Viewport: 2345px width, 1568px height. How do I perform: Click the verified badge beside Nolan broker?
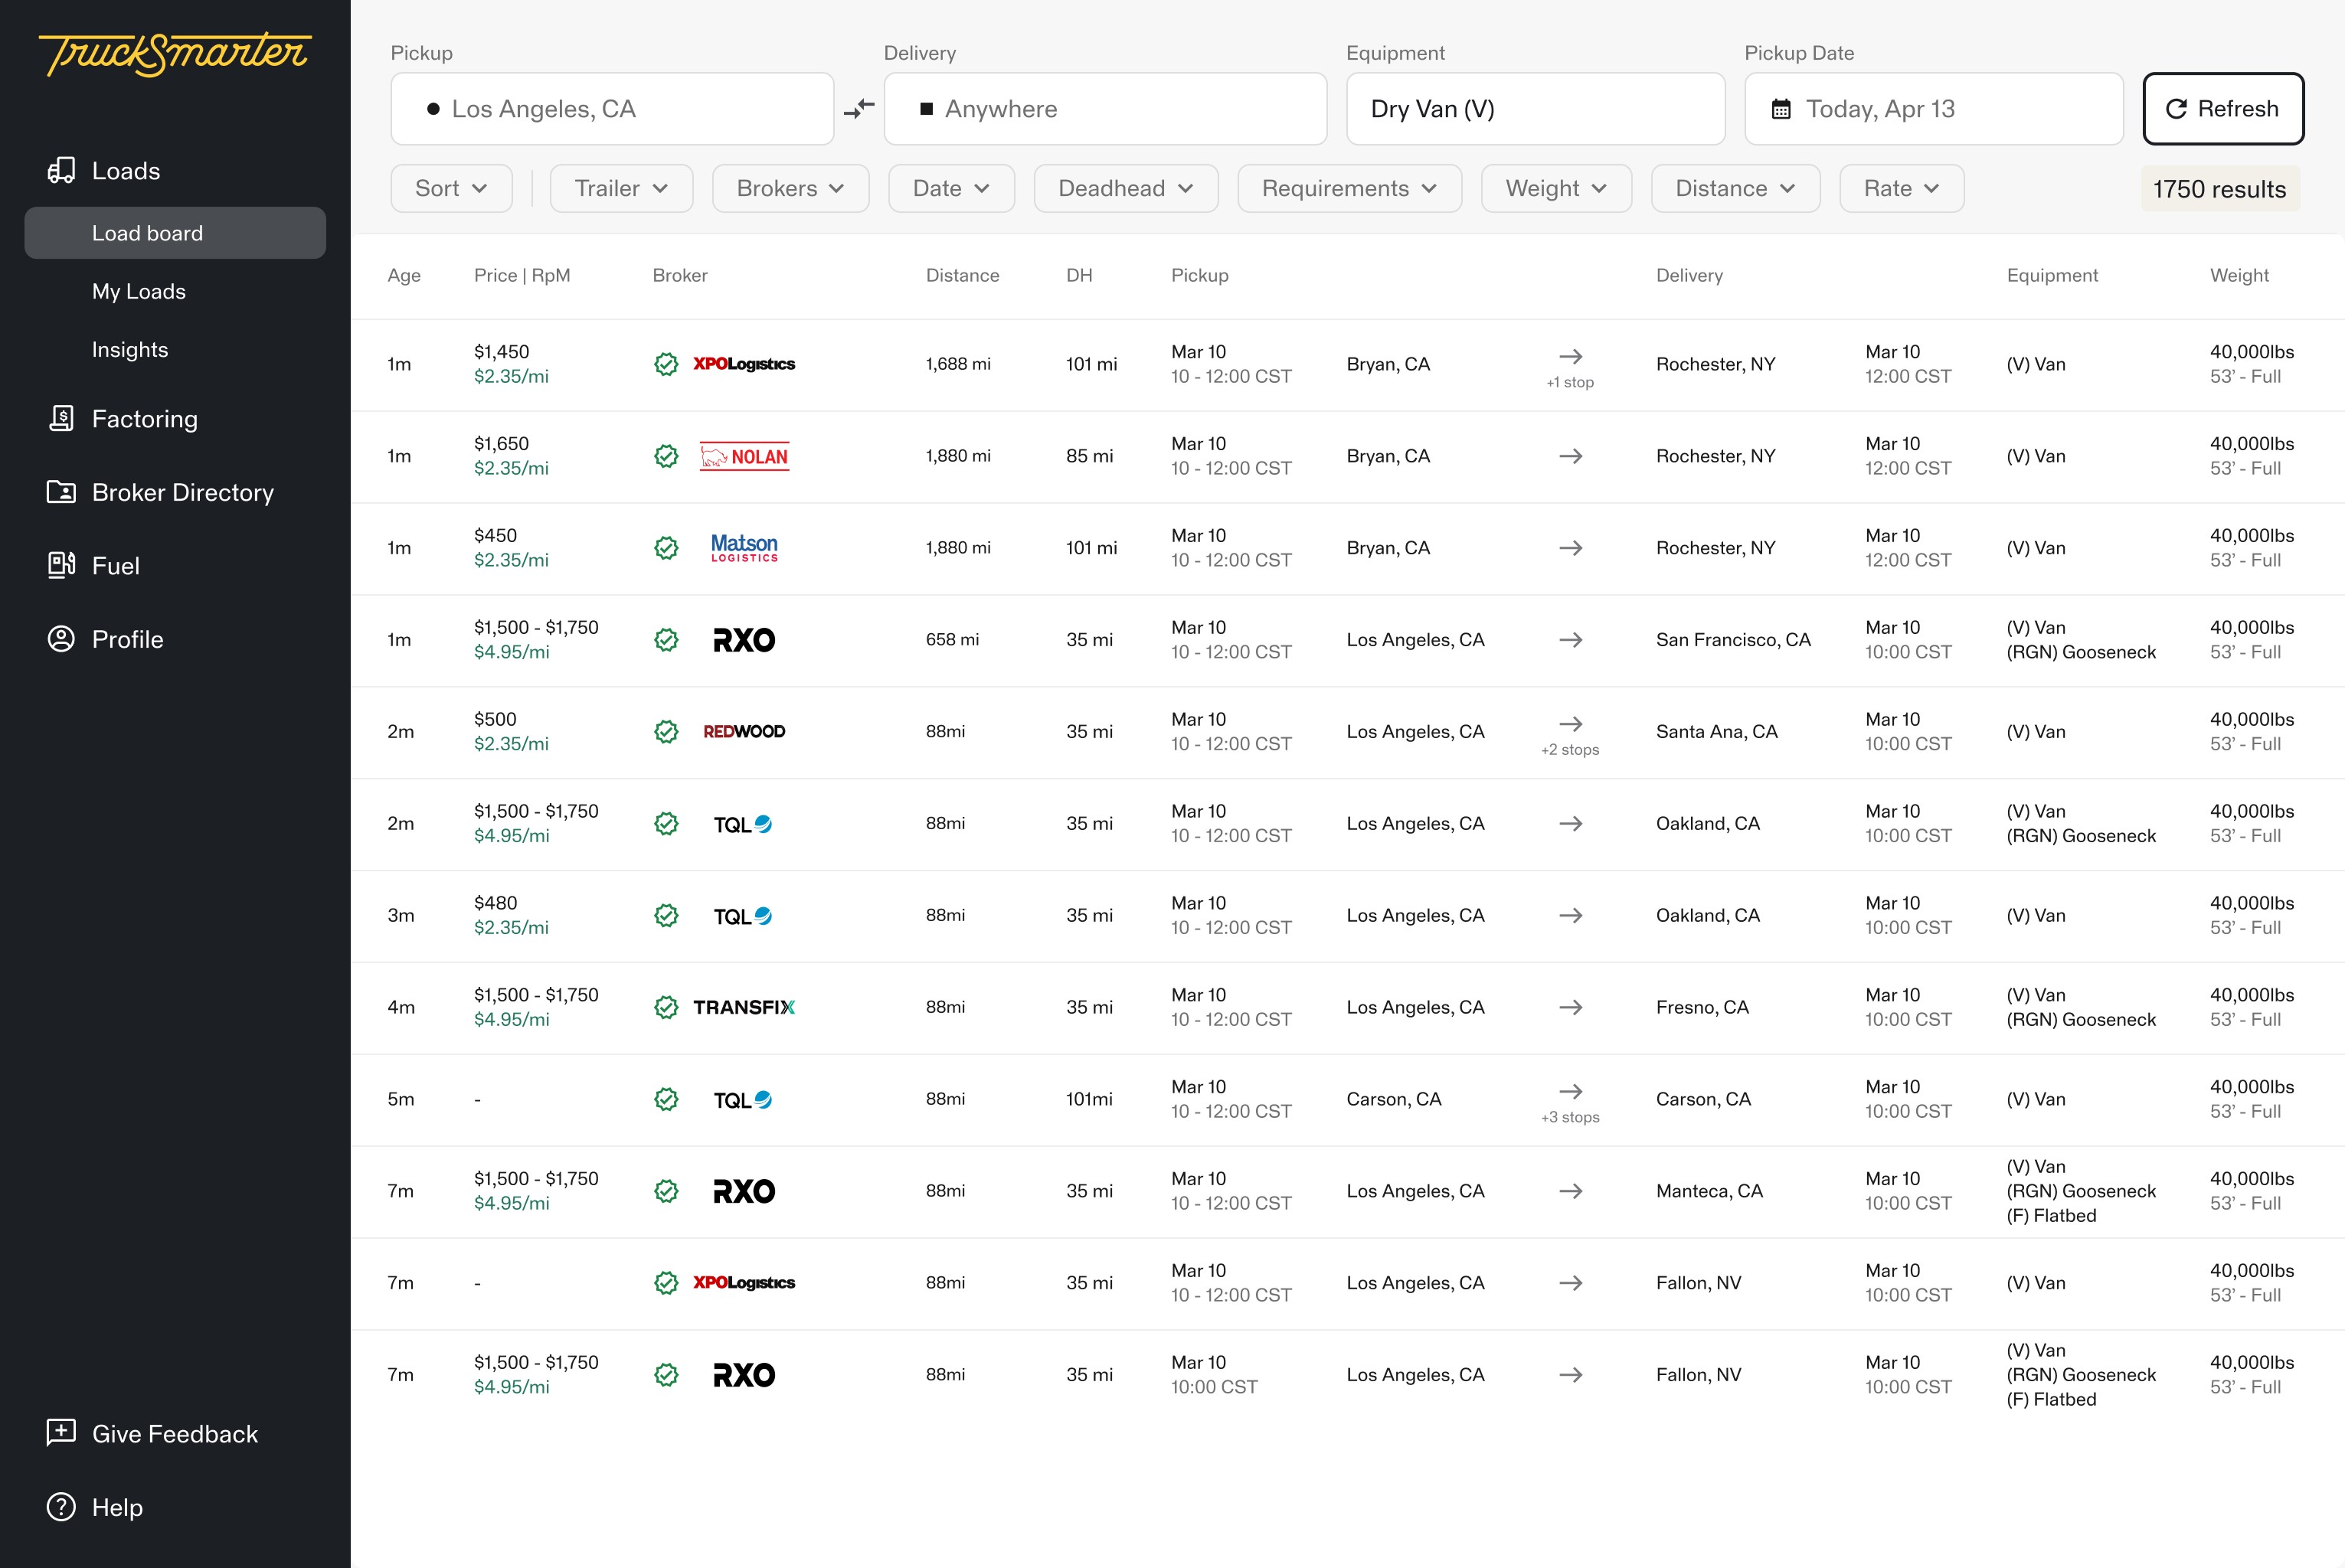point(666,456)
